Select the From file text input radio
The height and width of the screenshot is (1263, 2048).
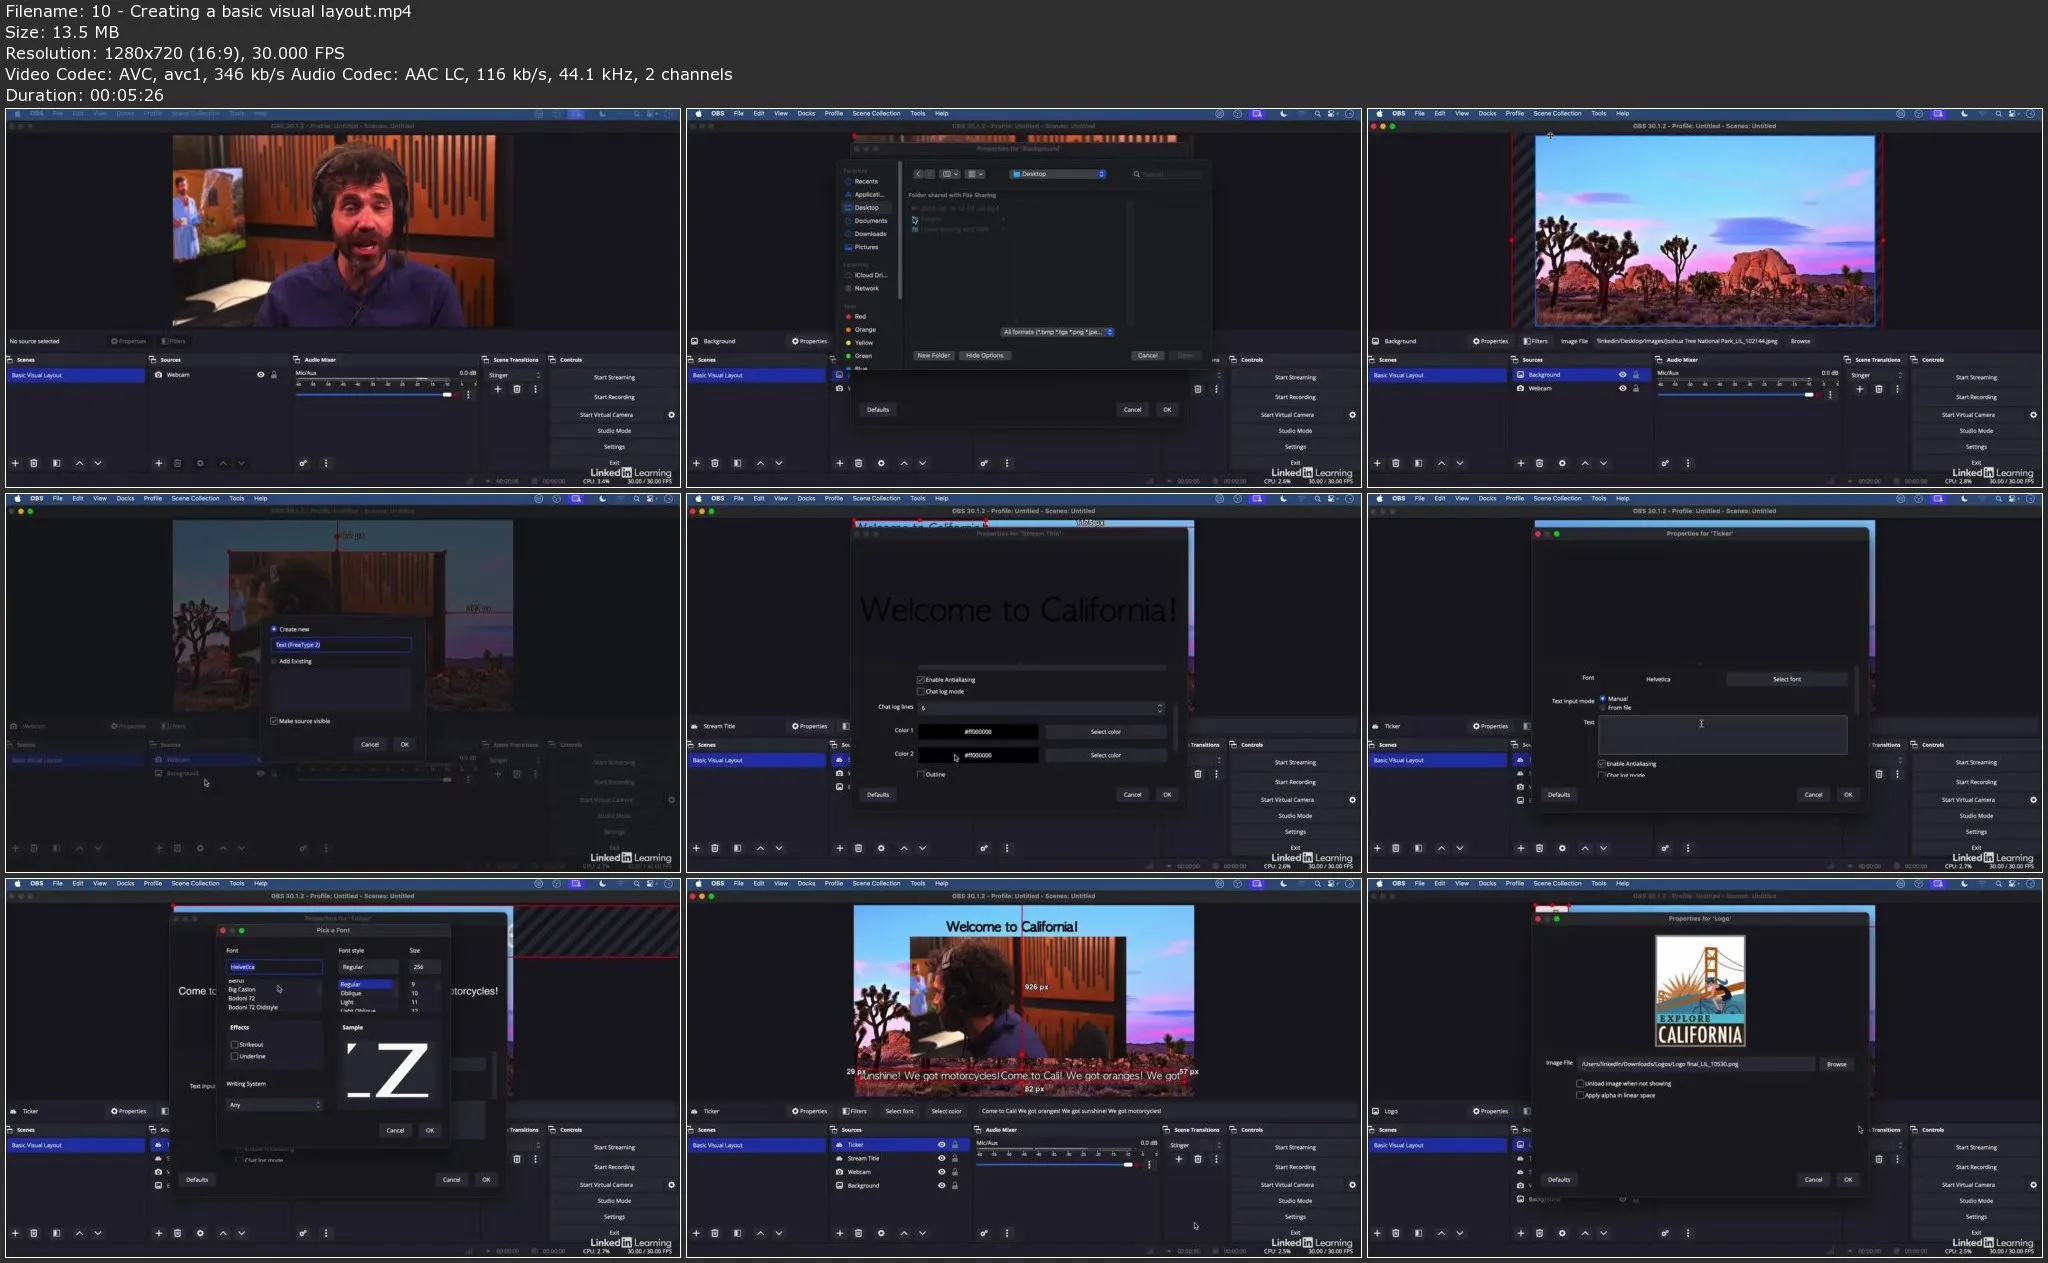click(x=1603, y=708)
